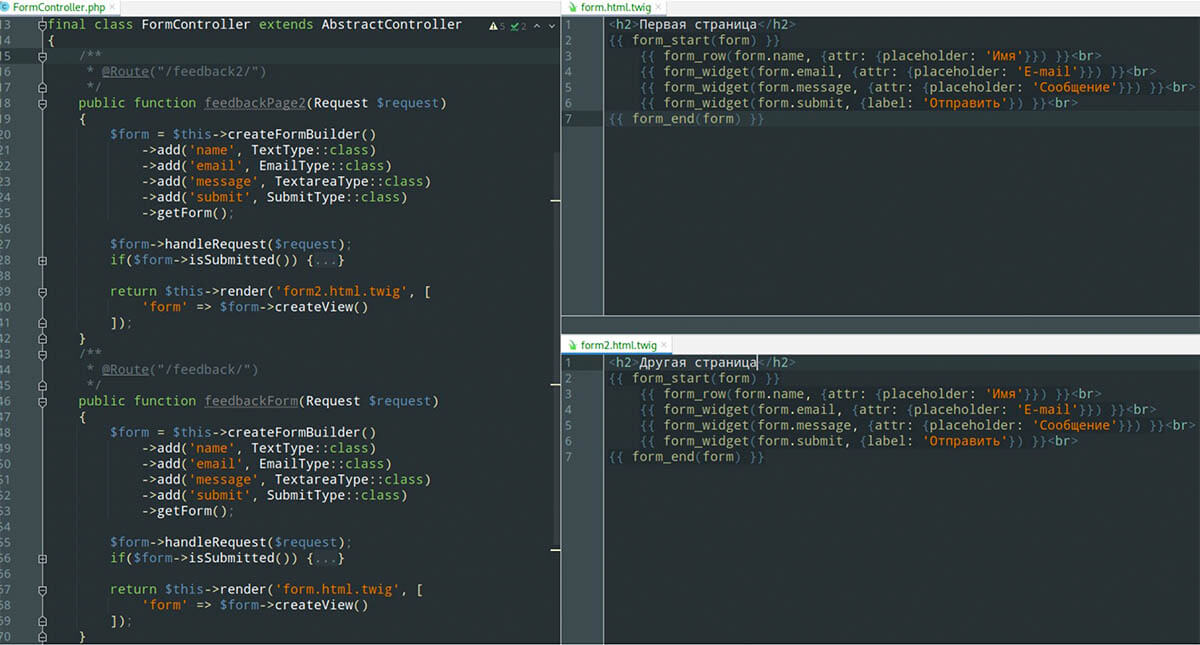Click the PHP file icon on FormController.php tab

[6, 7]
